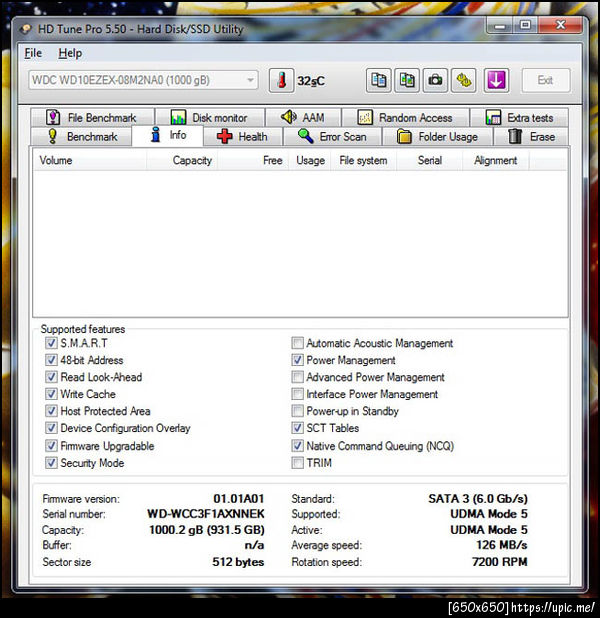Switch to the Erase tab

531,136
